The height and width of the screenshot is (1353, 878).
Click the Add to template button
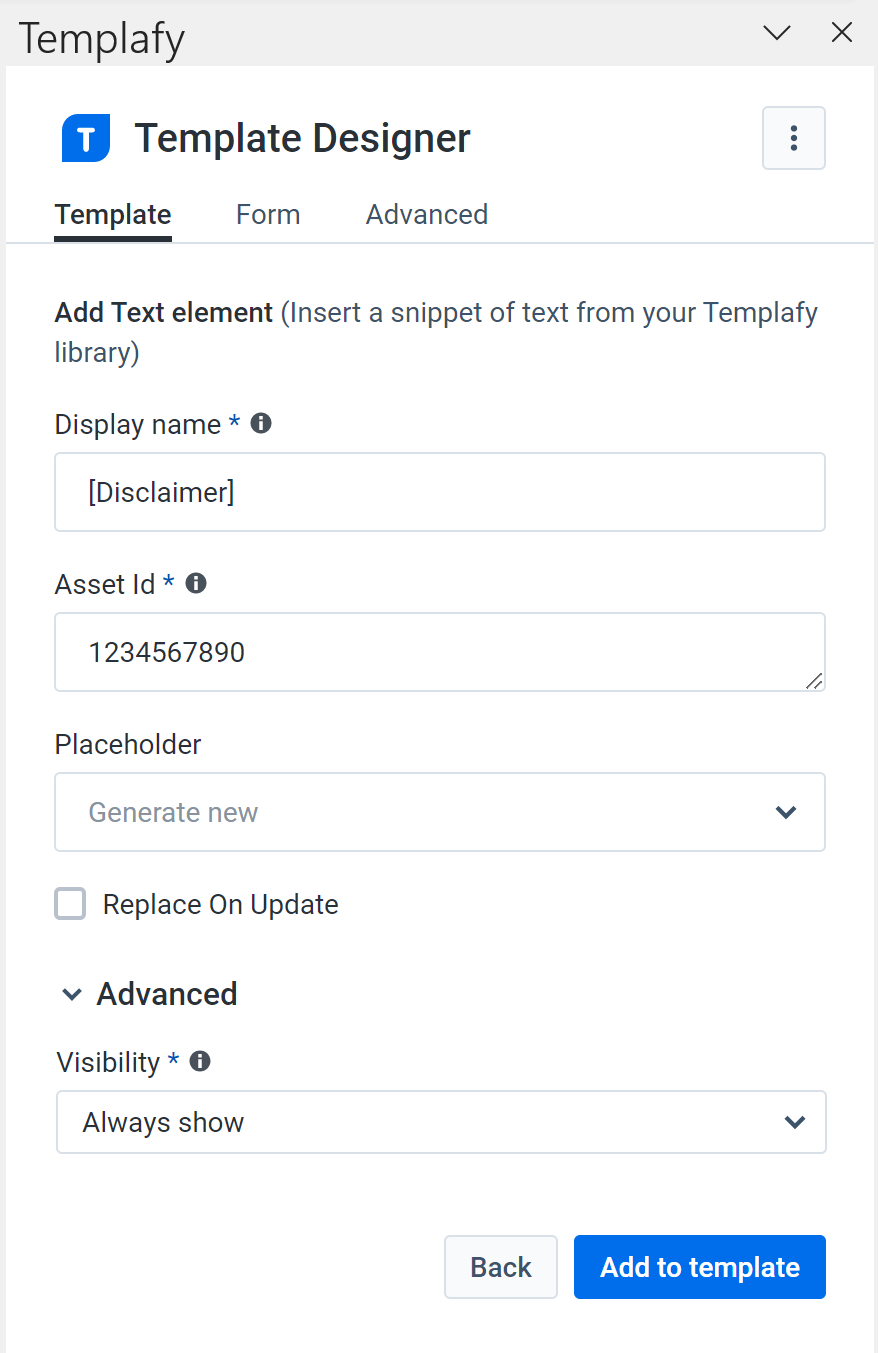click(699, 1266)
